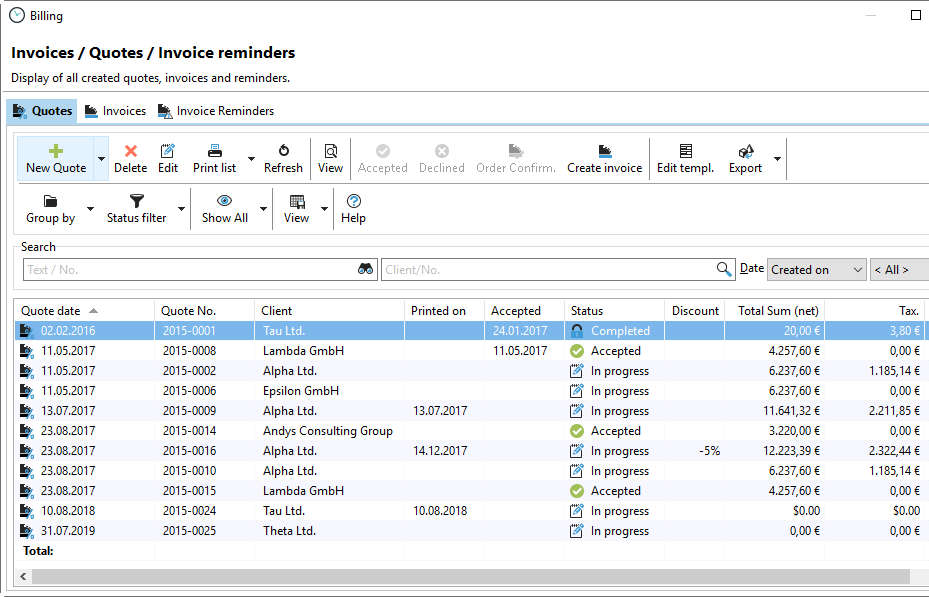The width and height of the screenshot is (929, 597).
Task: Open the Help icon
Action: tap(353, 208)
